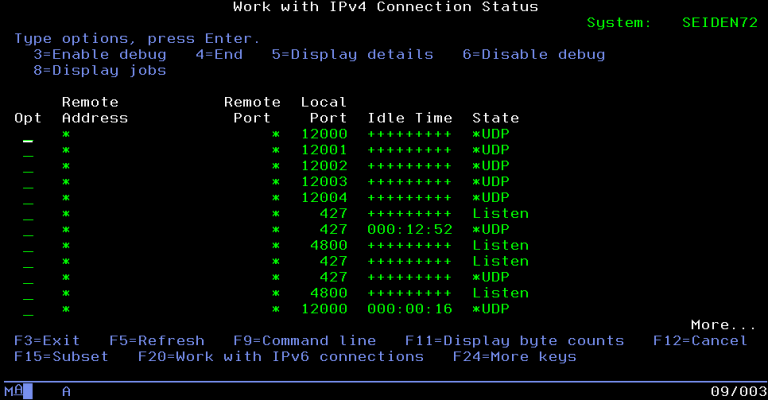Viewport: 768px width, 400px height.
Task: Click local port value 12003
Action: (x=324, y=182)
